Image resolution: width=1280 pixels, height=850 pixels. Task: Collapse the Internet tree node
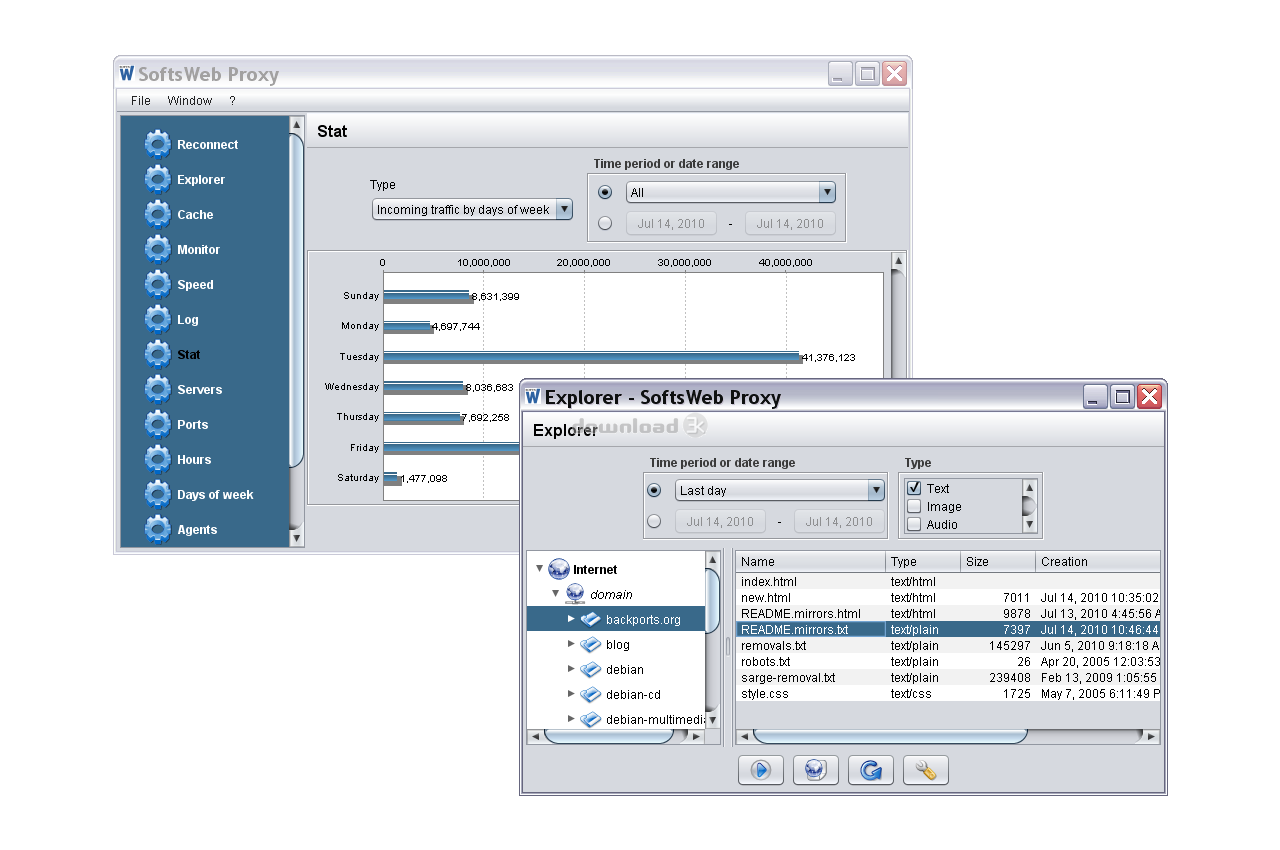click(540, 569)
